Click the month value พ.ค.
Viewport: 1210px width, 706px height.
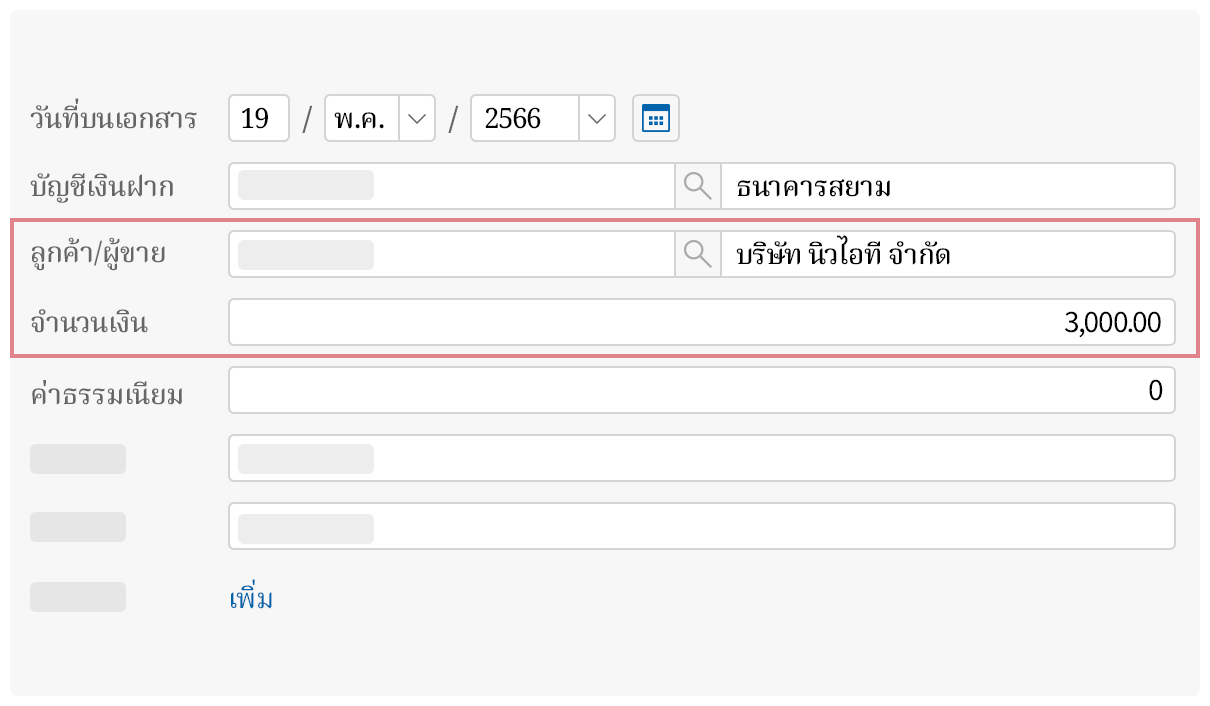[360, 118]
